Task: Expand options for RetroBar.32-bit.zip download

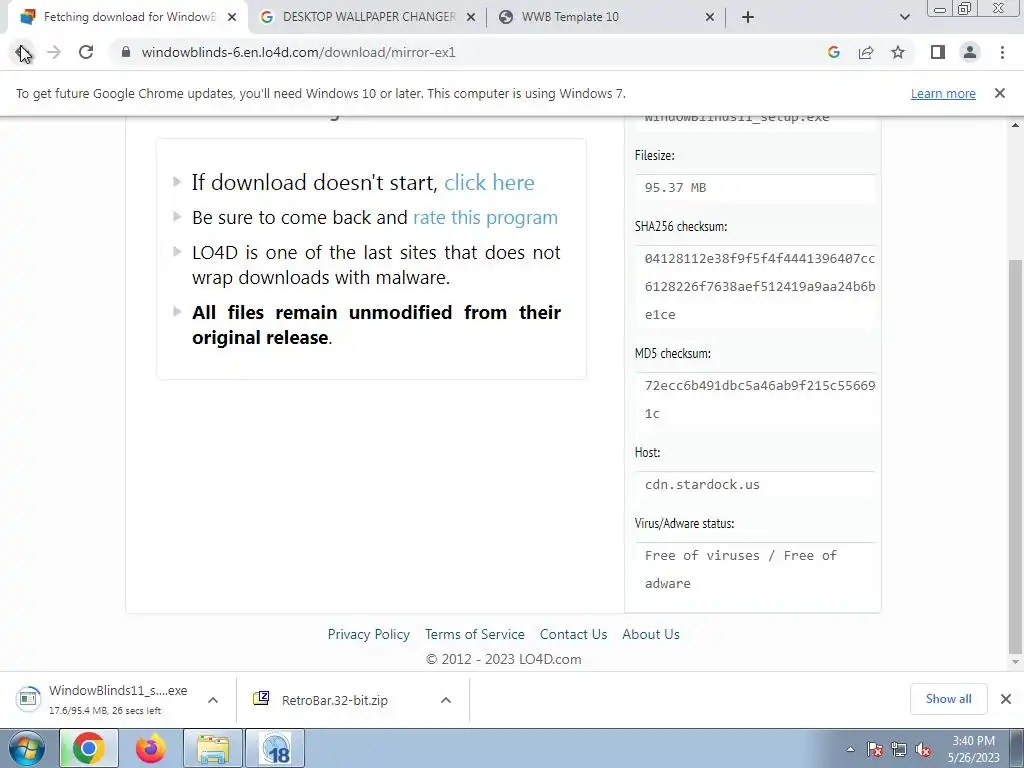Action: [x=446, y=700]
